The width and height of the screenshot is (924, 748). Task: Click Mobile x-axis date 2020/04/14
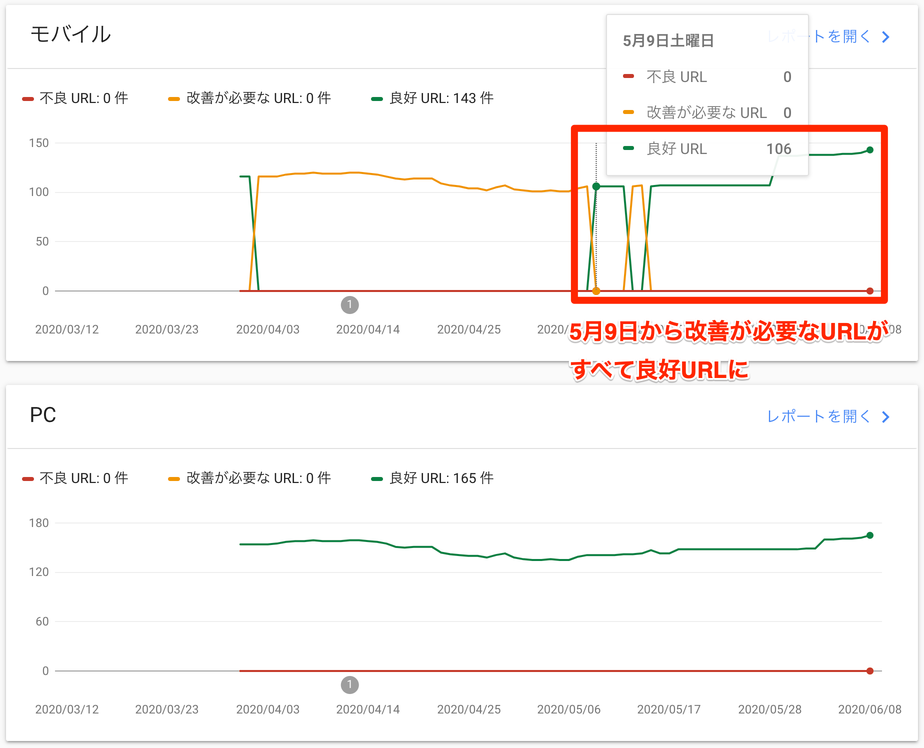tap(368, 329)
